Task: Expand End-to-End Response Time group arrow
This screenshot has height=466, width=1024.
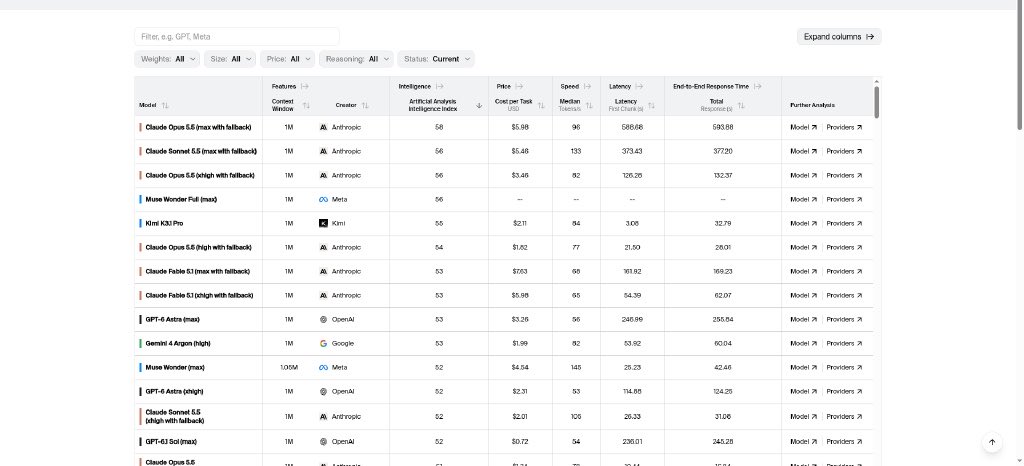Action: coord(758,86)
